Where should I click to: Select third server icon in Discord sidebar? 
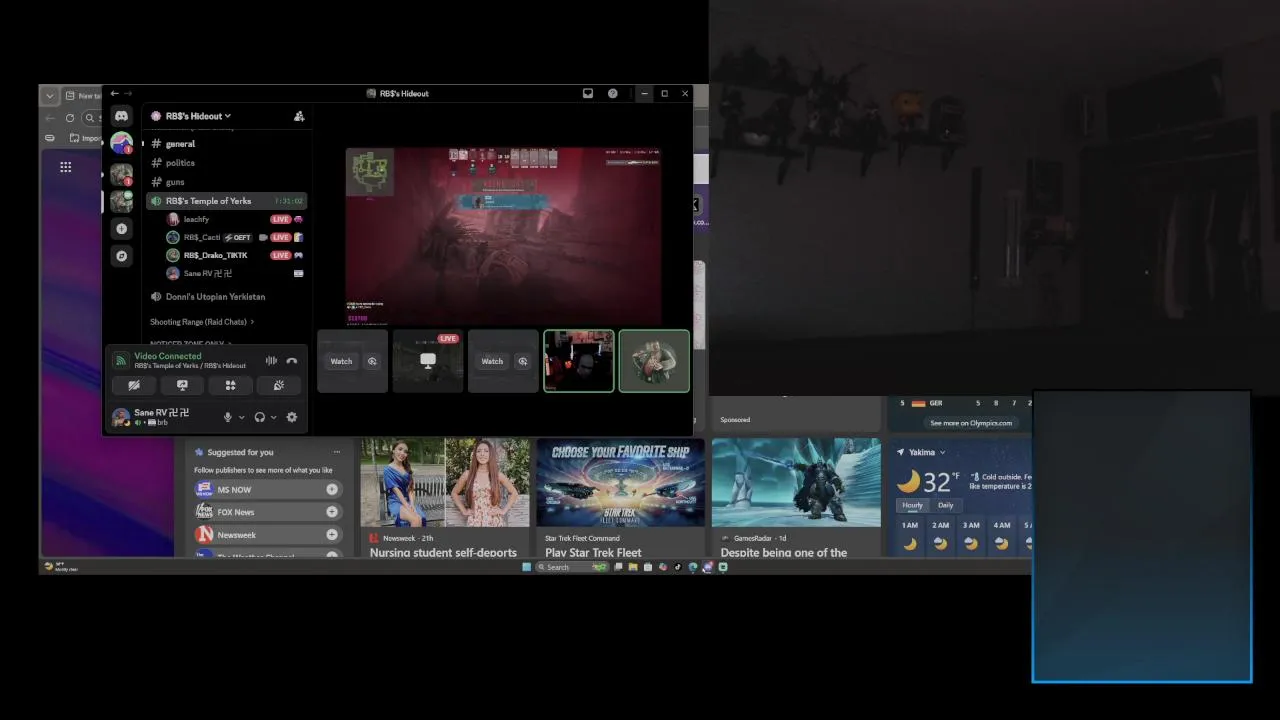121,201
